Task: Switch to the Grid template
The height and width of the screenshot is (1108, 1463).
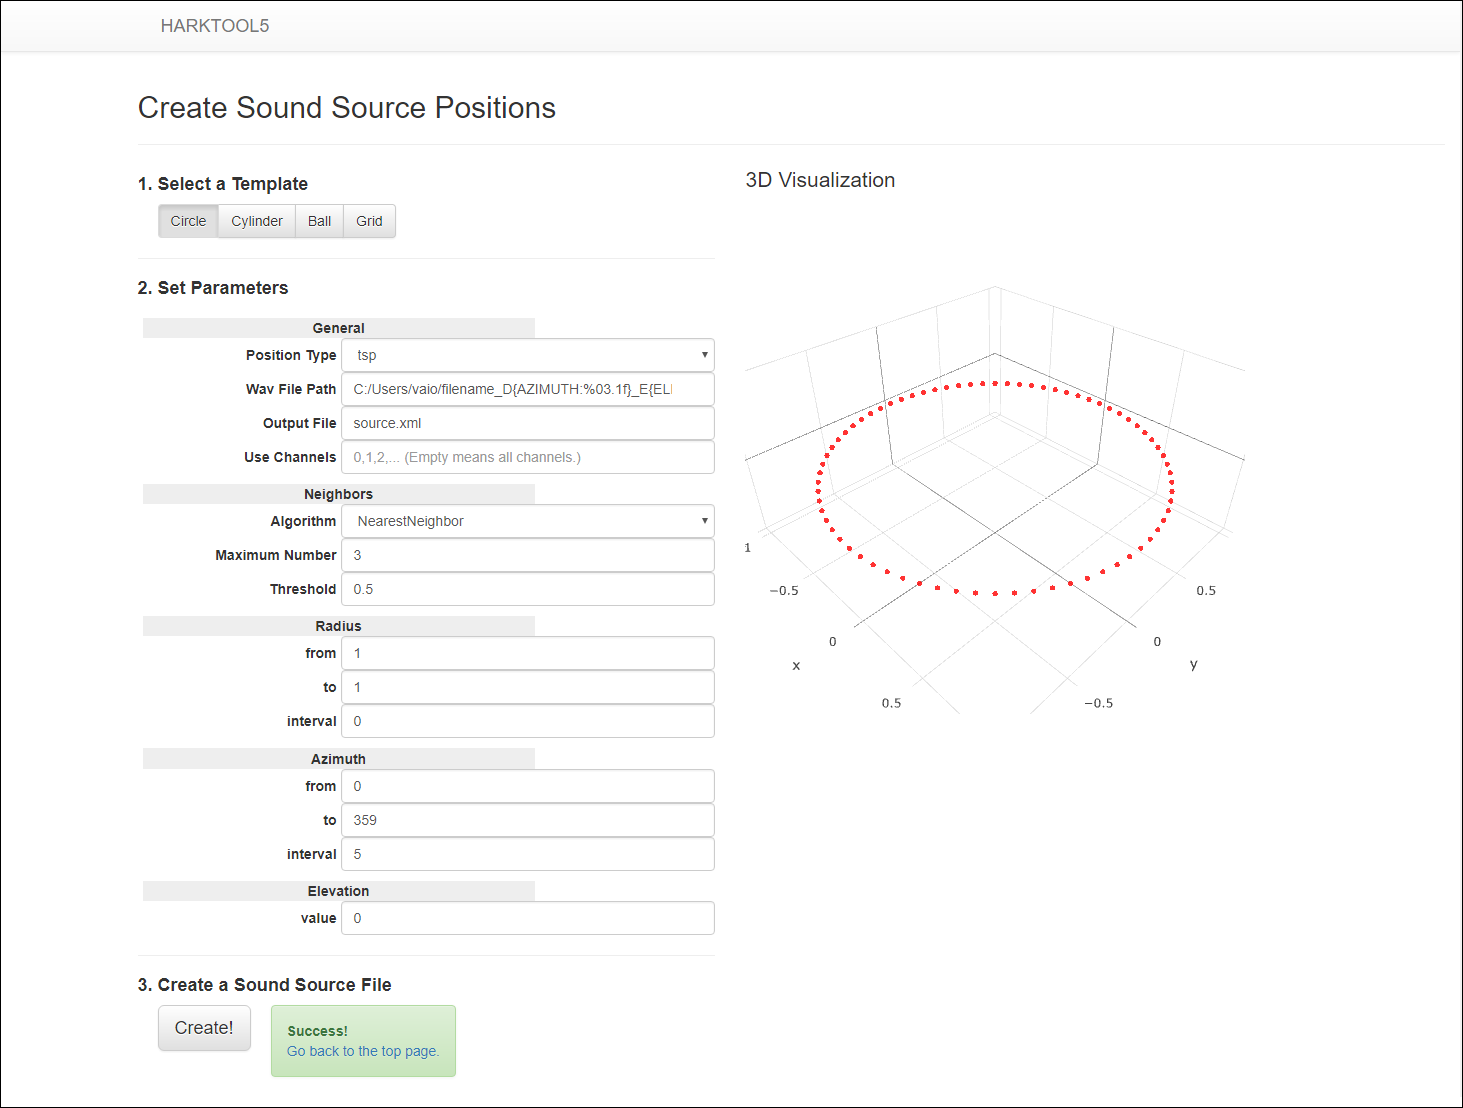Action: (x=369, y=221)
